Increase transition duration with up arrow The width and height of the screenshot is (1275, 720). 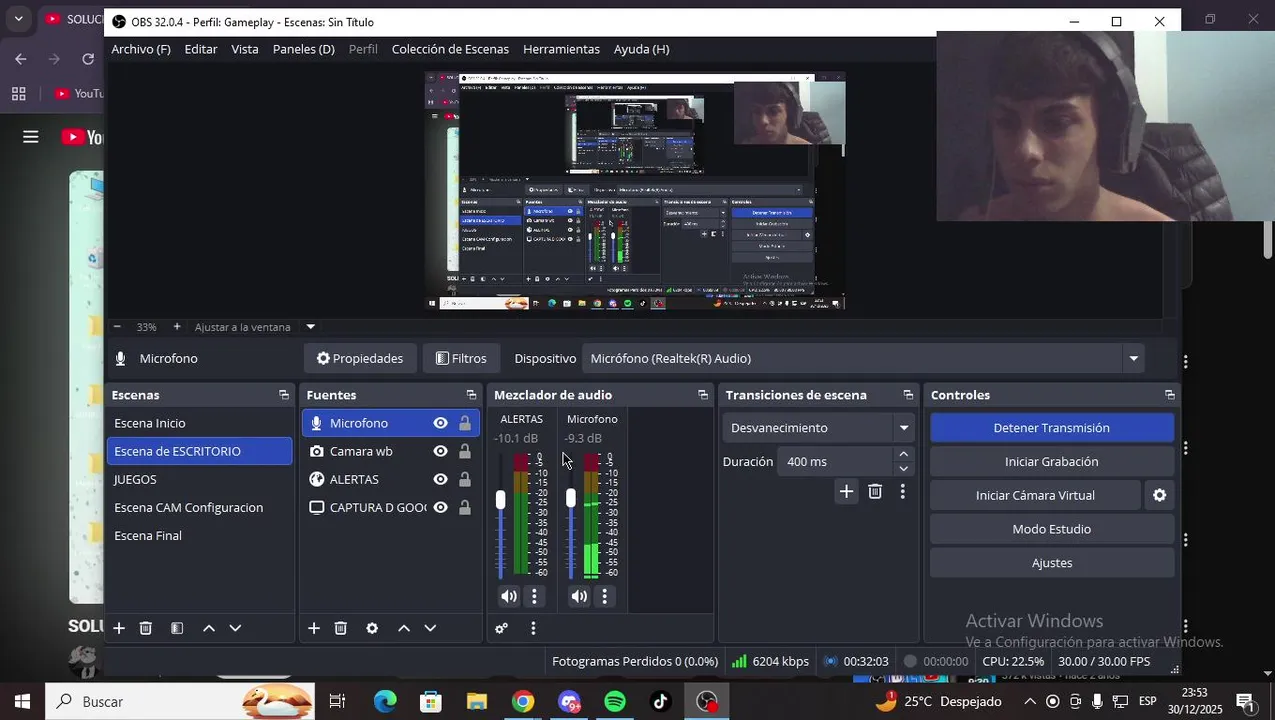[x=903, y=454]
